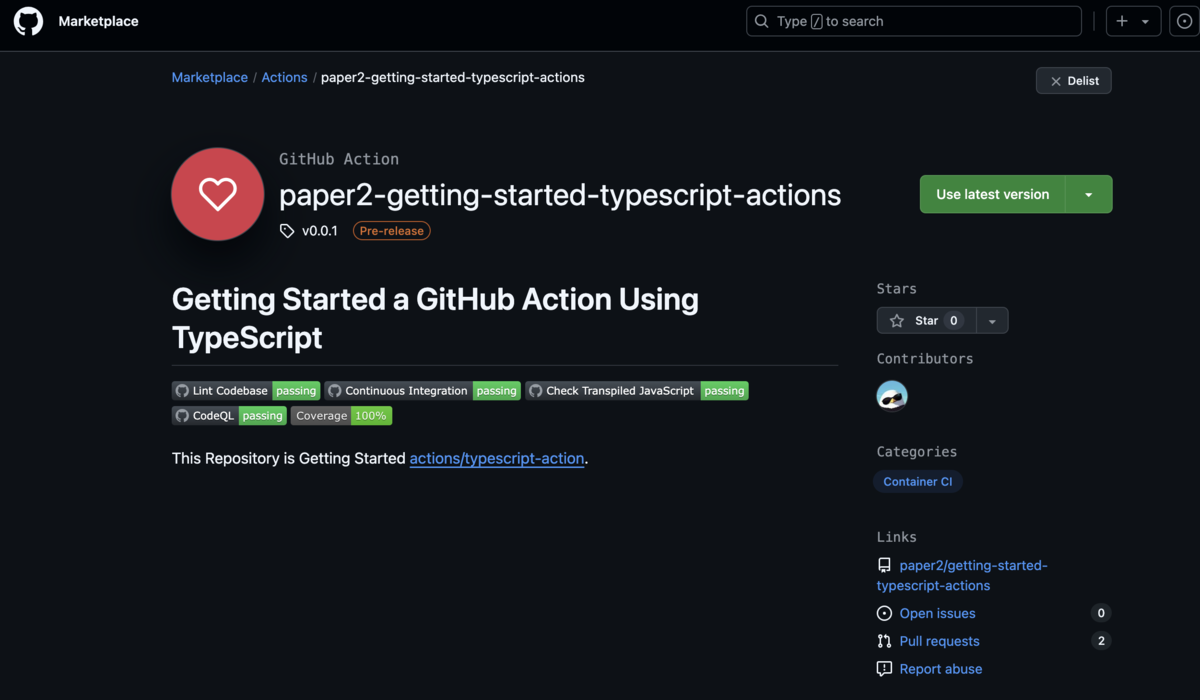Click the Open issues circle icon
Image resolution: width=1200 pixels, height=700 pixels.
[x=884, y=614]
